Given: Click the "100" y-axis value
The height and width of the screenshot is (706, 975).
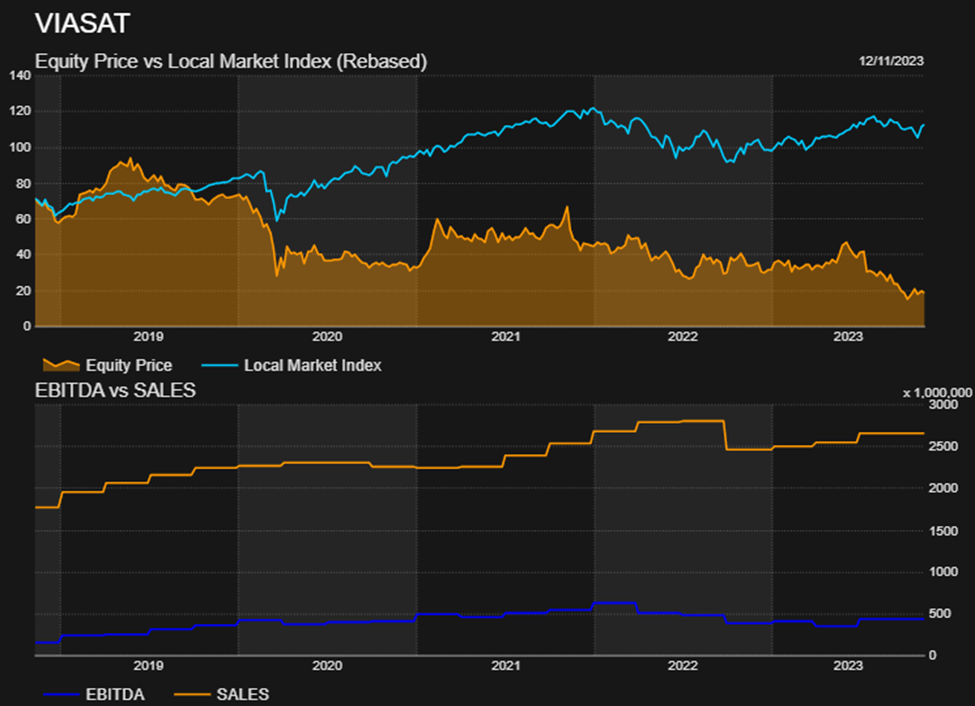Looking at the screenshot, I should point(20,147).
